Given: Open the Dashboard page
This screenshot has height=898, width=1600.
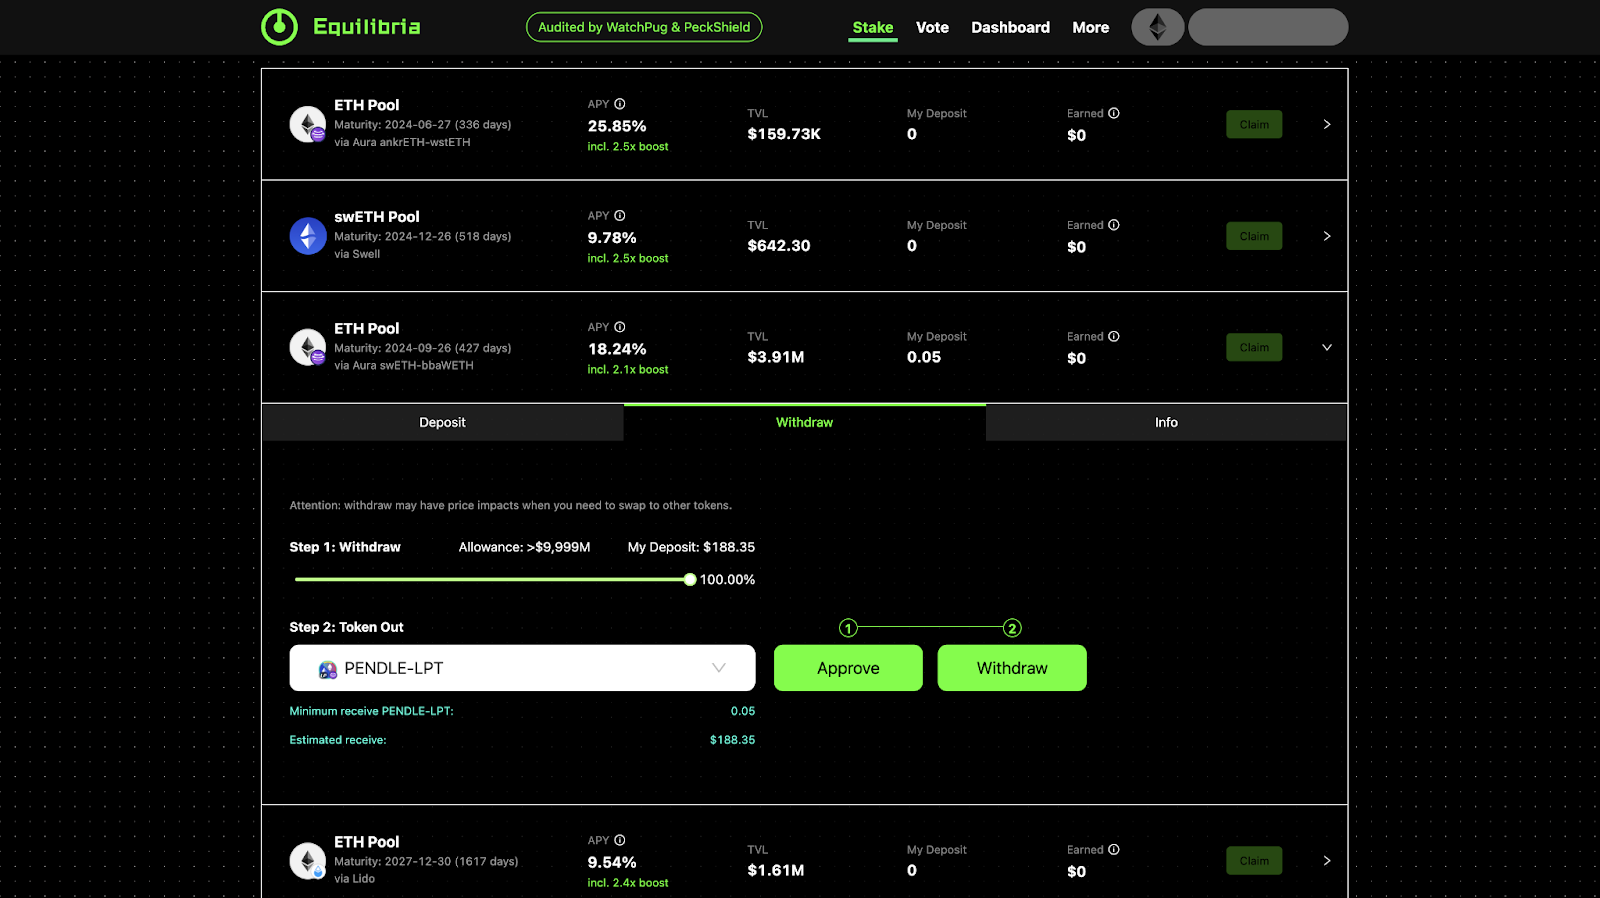Looking at the screenshot, I should point(1010,28).
